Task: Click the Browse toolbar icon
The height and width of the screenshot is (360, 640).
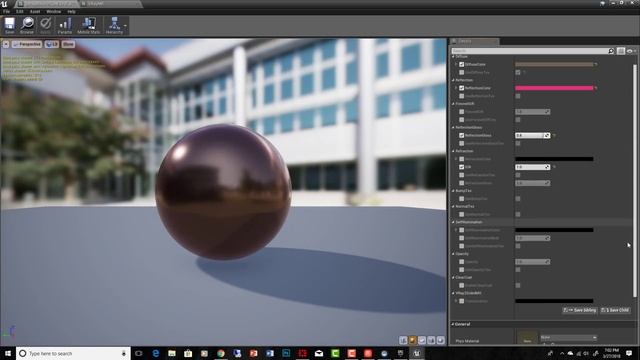Action: [x=27, y=25]
